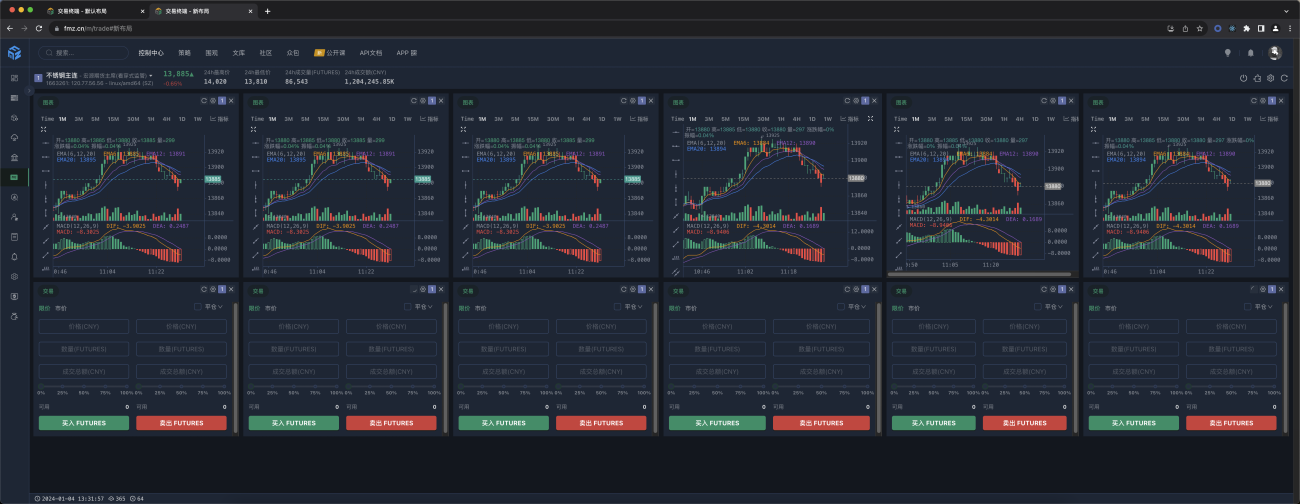Close the second chart panel

441,101
